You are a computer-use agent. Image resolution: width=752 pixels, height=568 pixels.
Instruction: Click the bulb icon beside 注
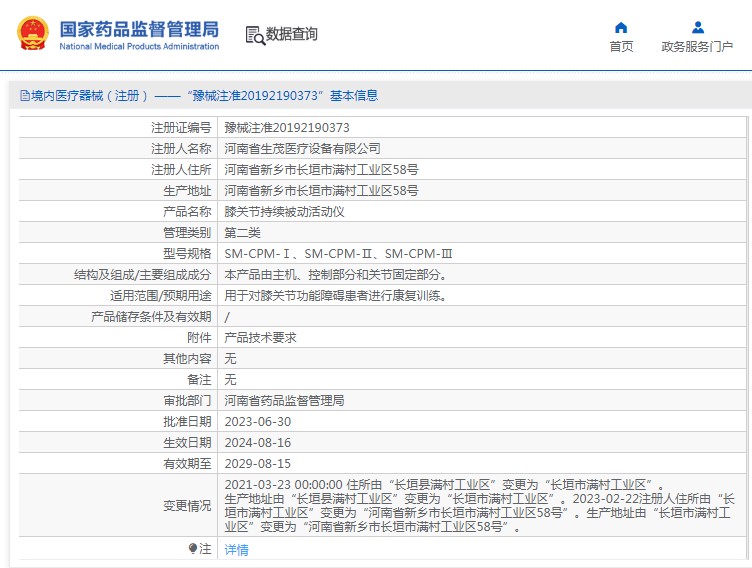193,548
